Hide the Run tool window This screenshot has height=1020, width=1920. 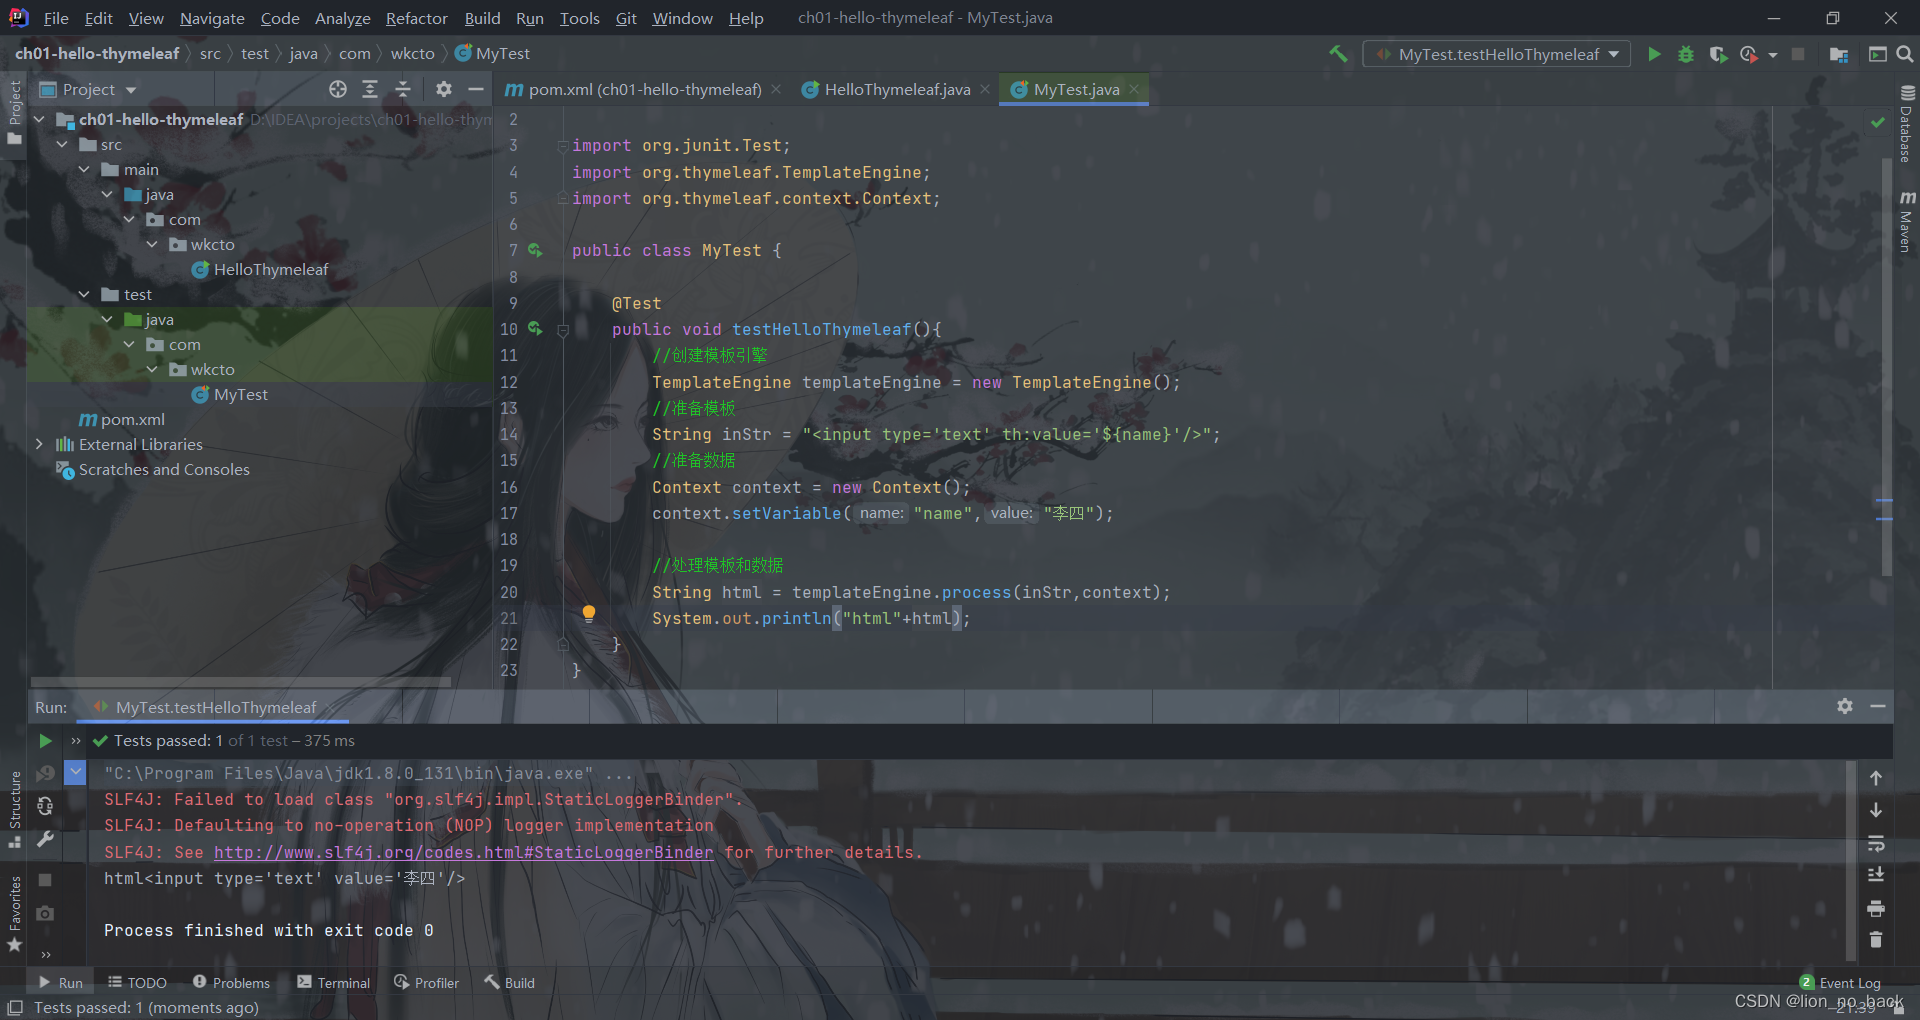point(1878,706)
